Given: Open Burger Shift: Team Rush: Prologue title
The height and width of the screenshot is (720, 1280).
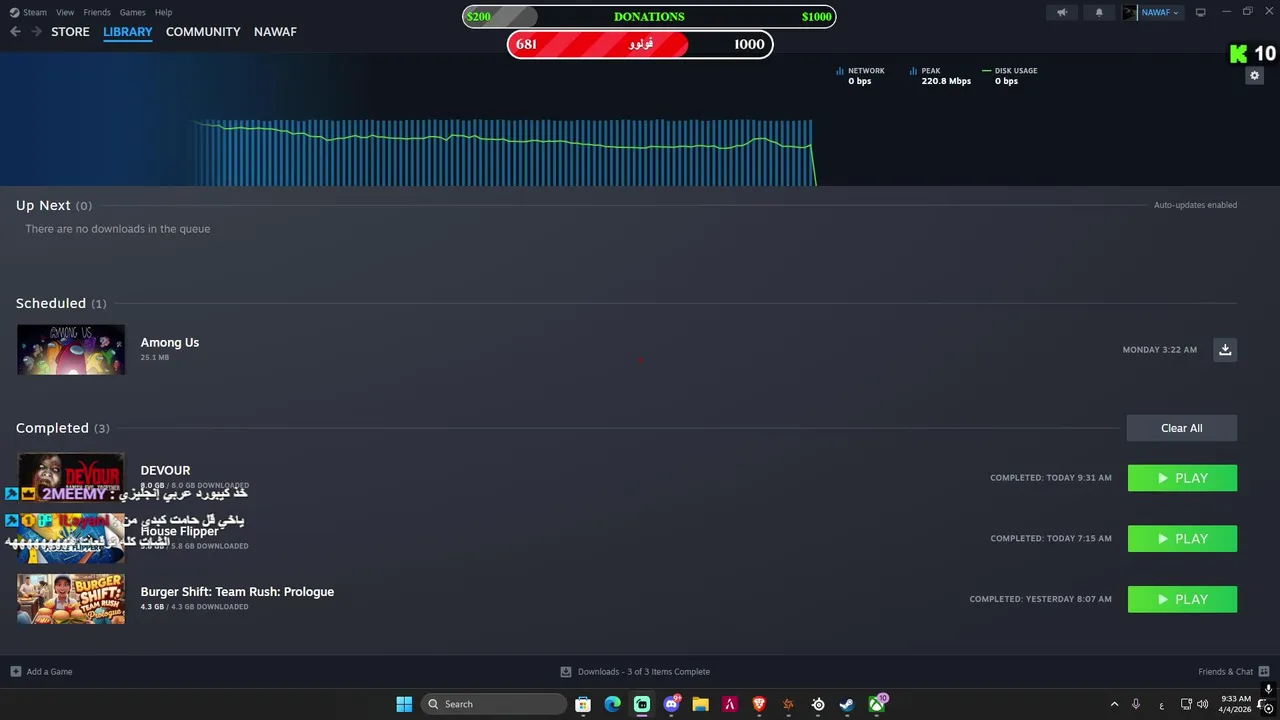Looking at the screenshot, I should click(237, 592).
